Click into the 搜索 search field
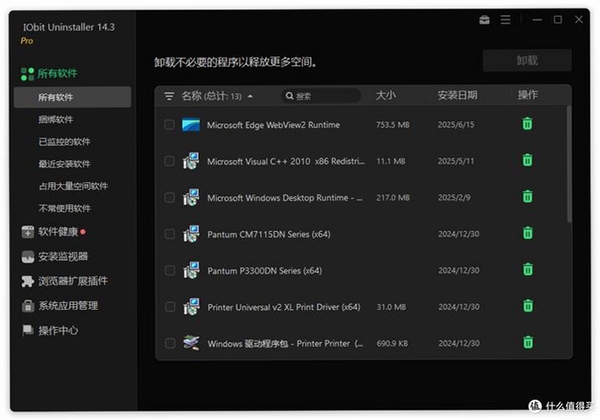 (x=321, y=96)
